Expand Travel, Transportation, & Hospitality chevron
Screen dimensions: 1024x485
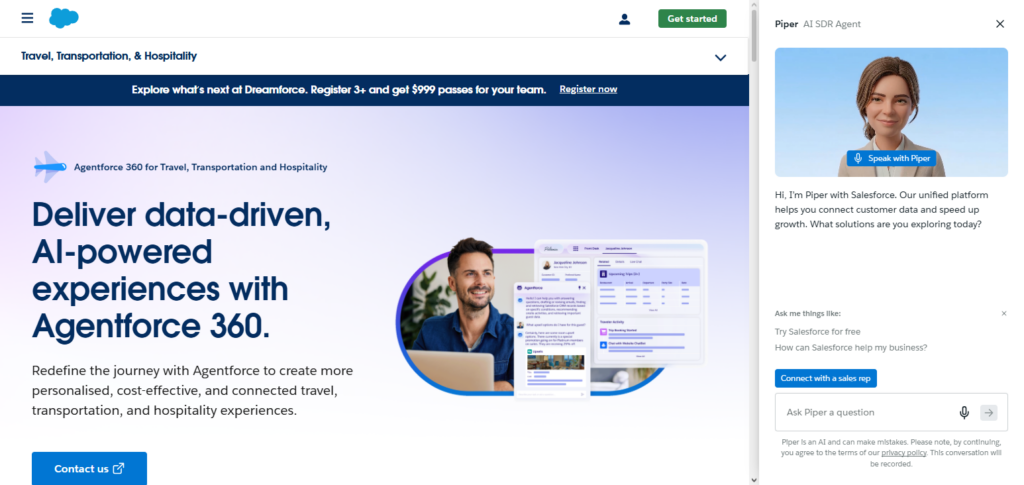coord(720,57)
